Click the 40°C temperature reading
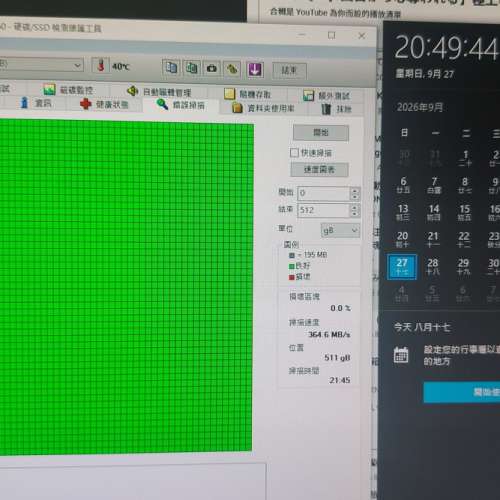 [120, 67]
